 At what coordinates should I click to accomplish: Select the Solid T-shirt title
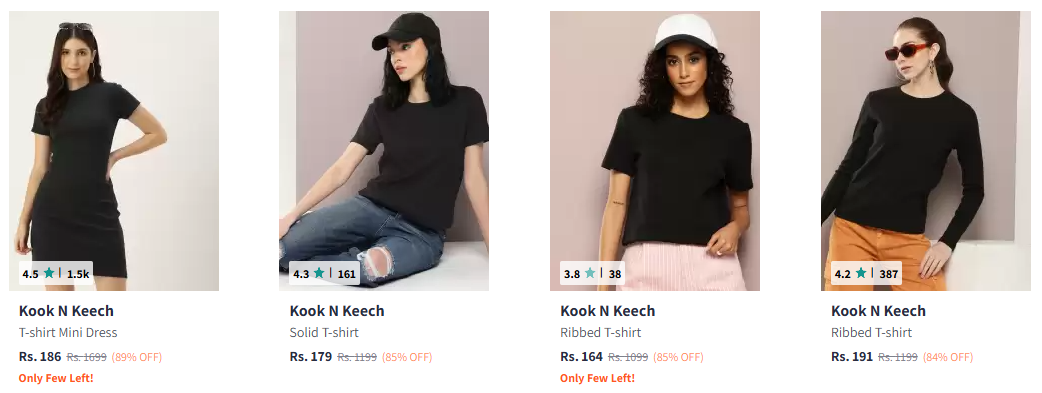tap(324, 332)
